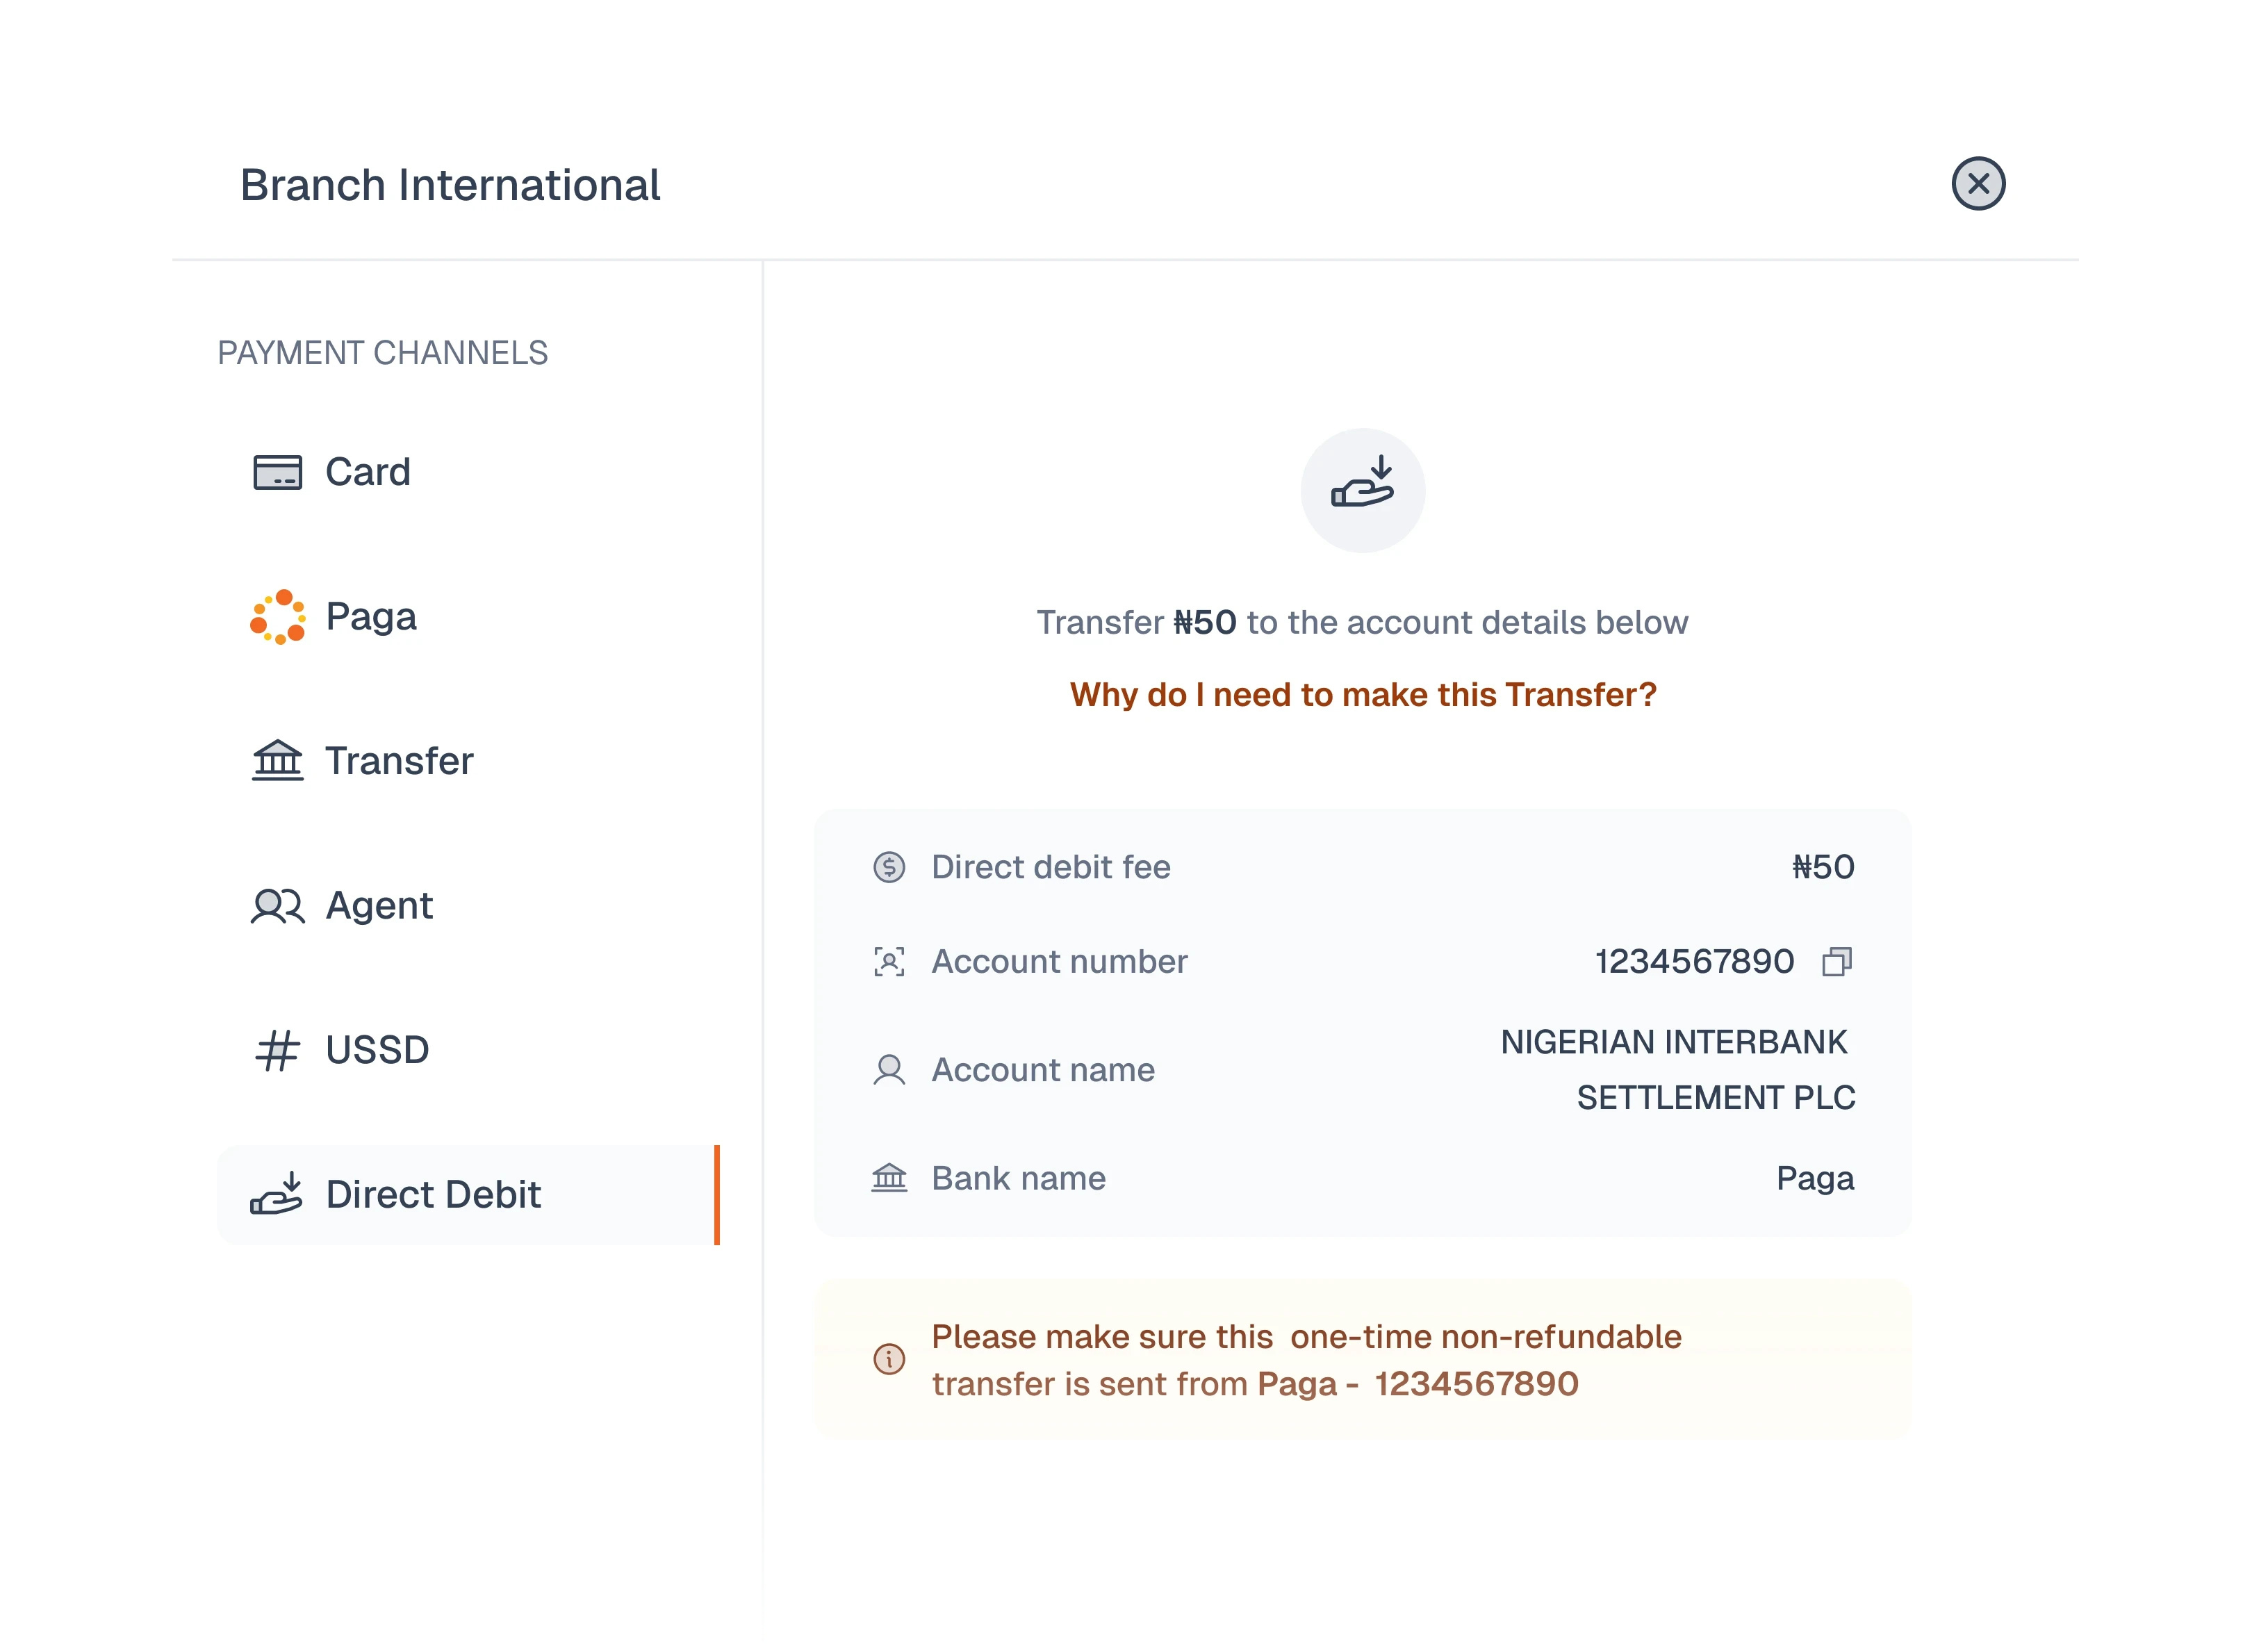This screenshot has width=2268, height=1651.
Task: Click the USSD hash icon
Action: (277, 1050)
